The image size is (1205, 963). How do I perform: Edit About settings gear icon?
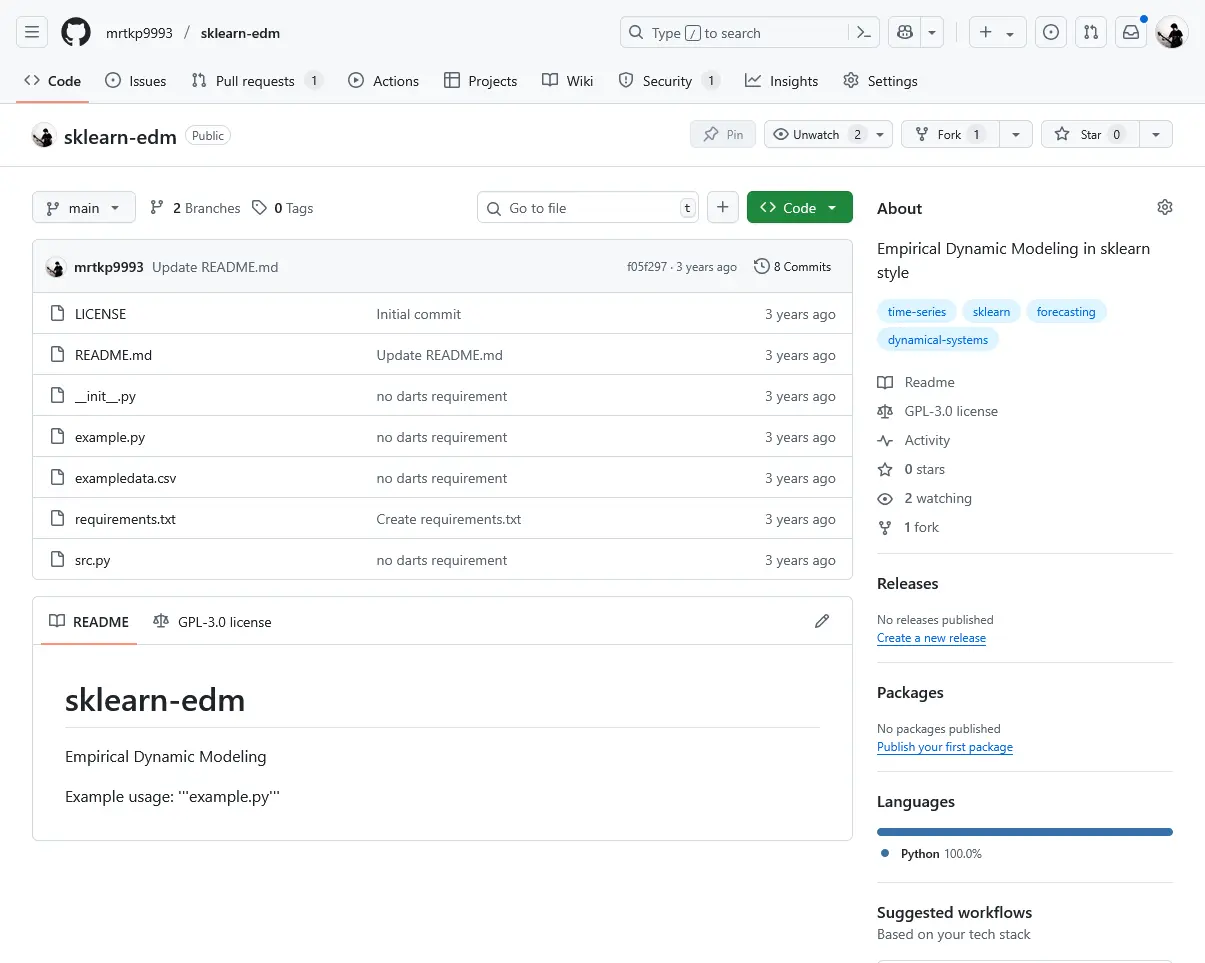(x=1165, y=207)
